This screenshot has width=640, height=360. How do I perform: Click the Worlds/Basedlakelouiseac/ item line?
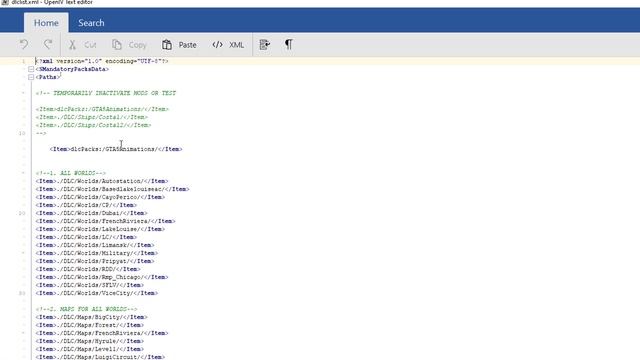pos(112,189)
